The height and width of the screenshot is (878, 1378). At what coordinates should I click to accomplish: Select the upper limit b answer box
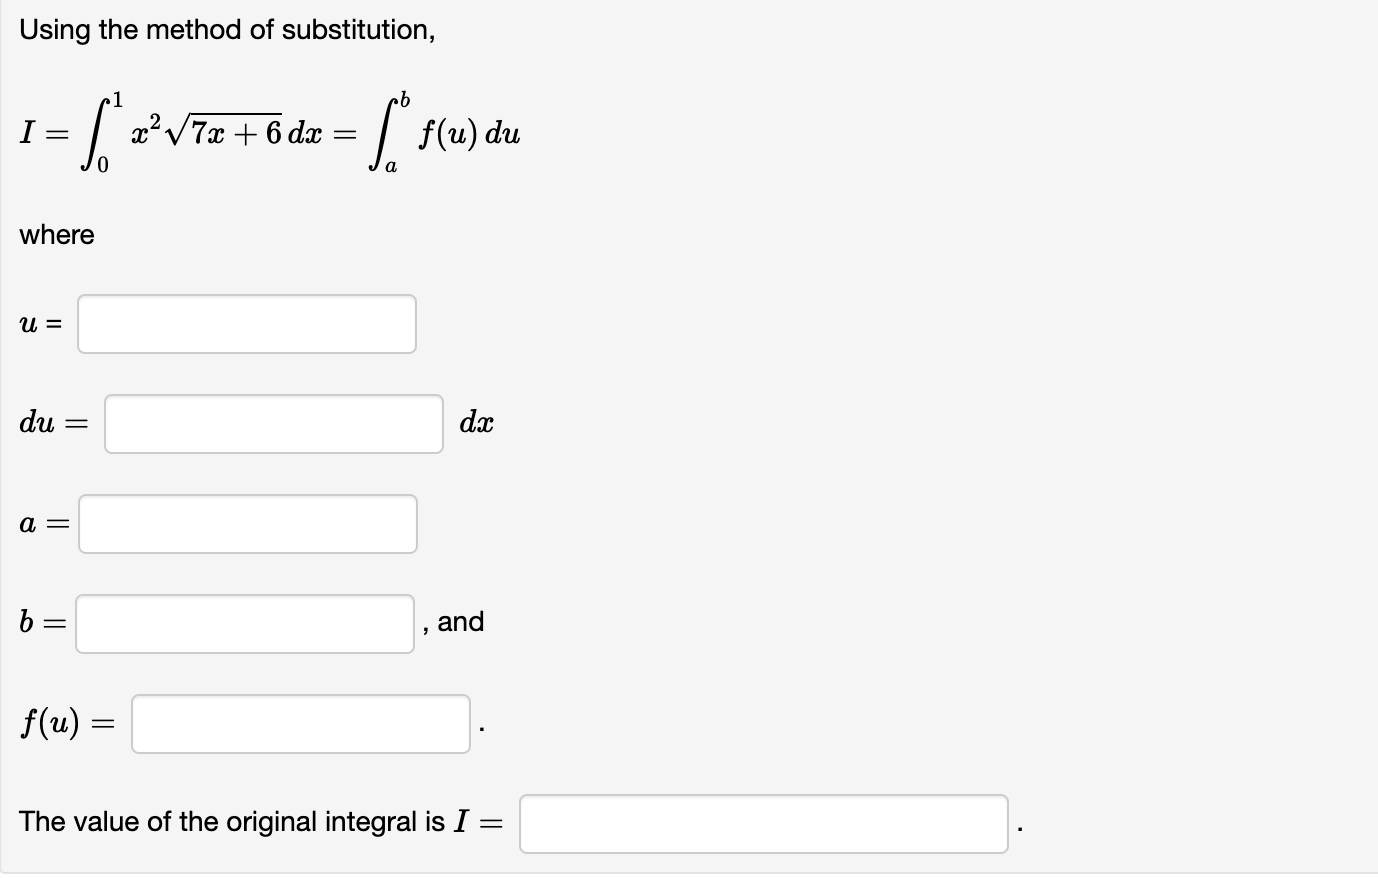point(244,622)
